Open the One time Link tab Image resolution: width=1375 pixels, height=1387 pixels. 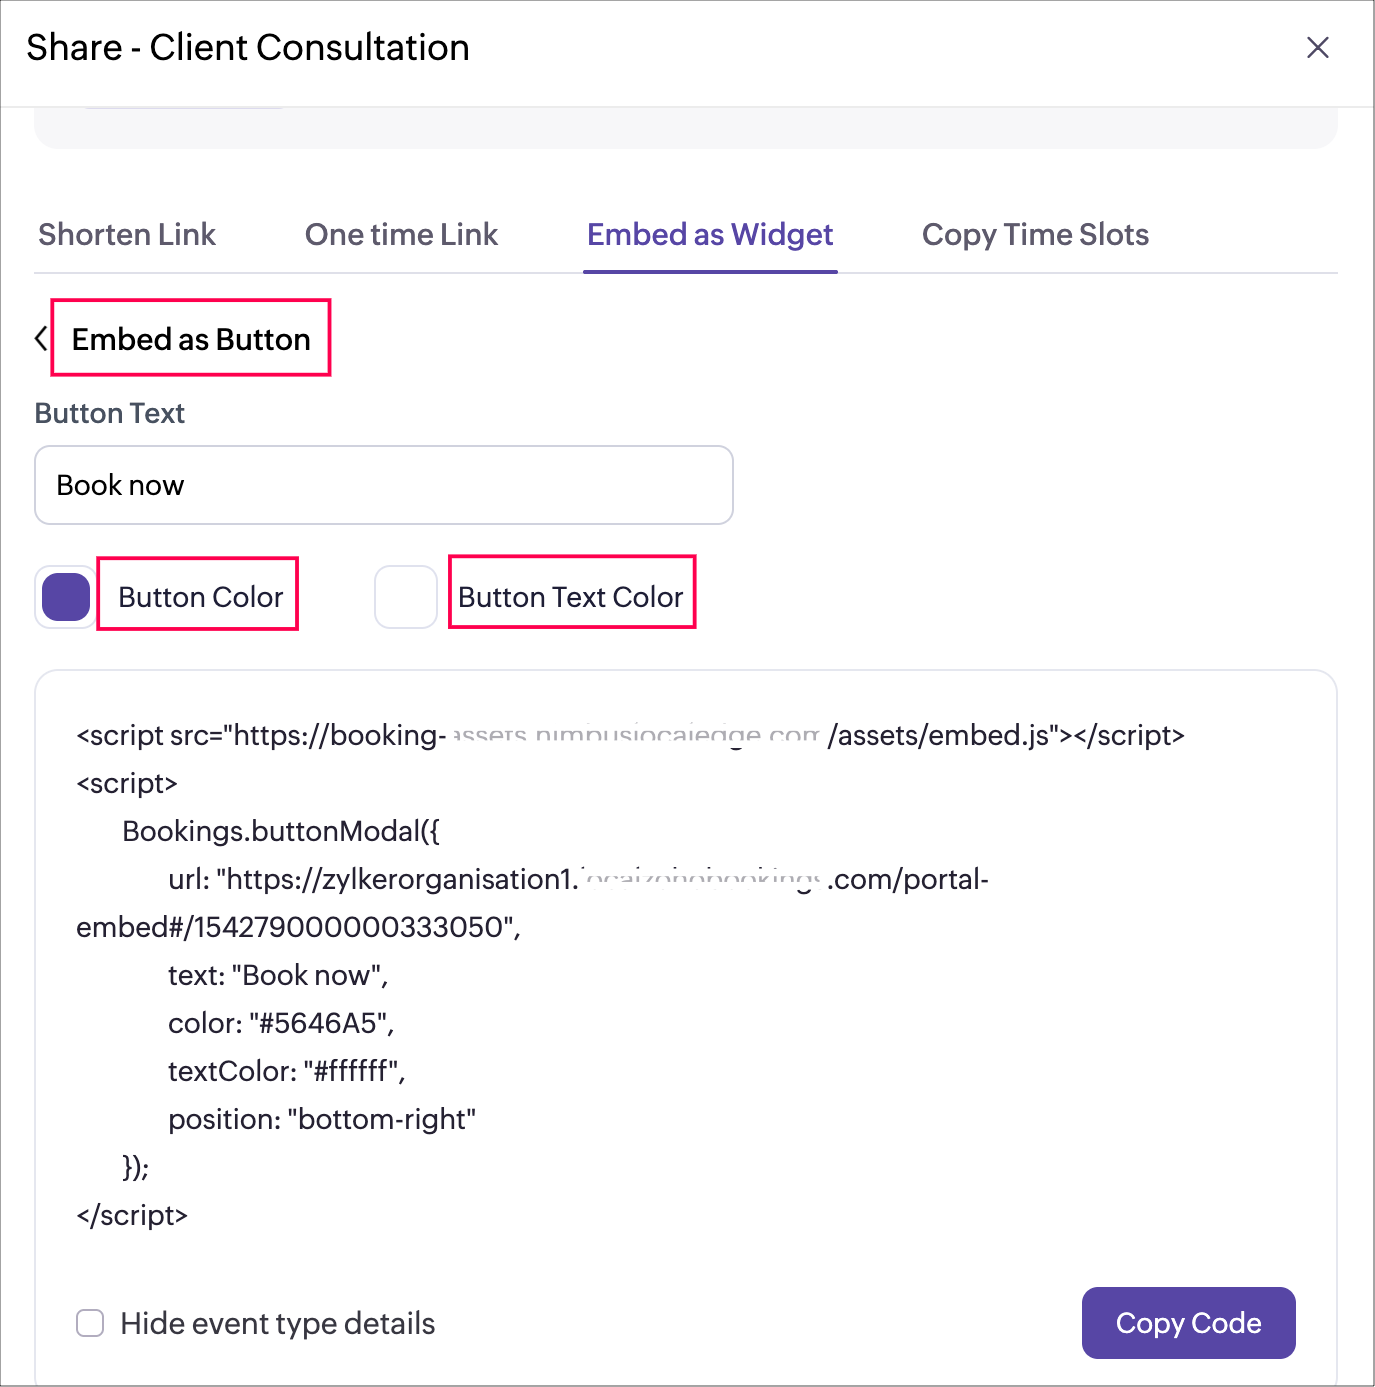point(401,235)
